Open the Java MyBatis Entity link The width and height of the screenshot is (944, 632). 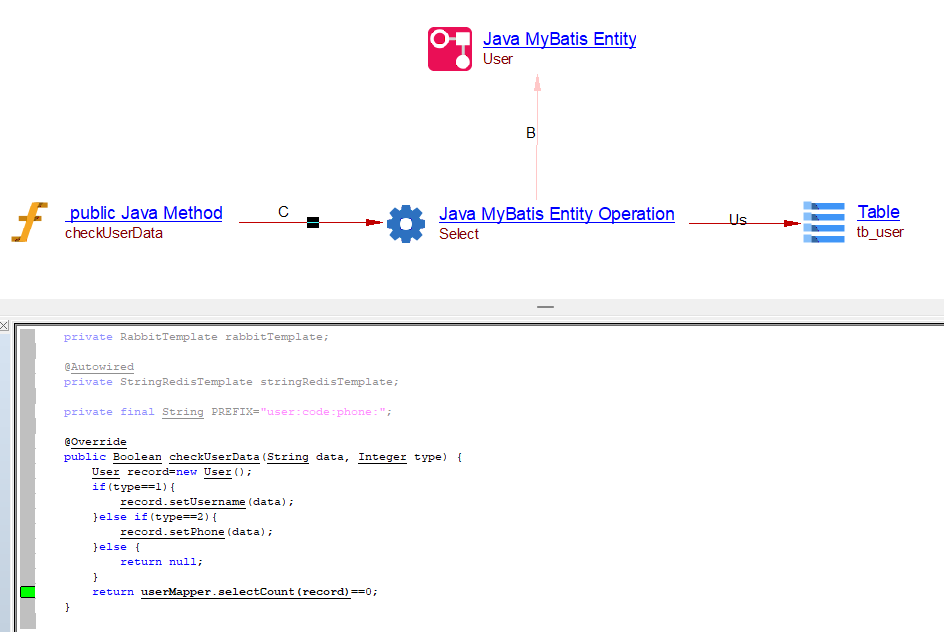[559, 39]
